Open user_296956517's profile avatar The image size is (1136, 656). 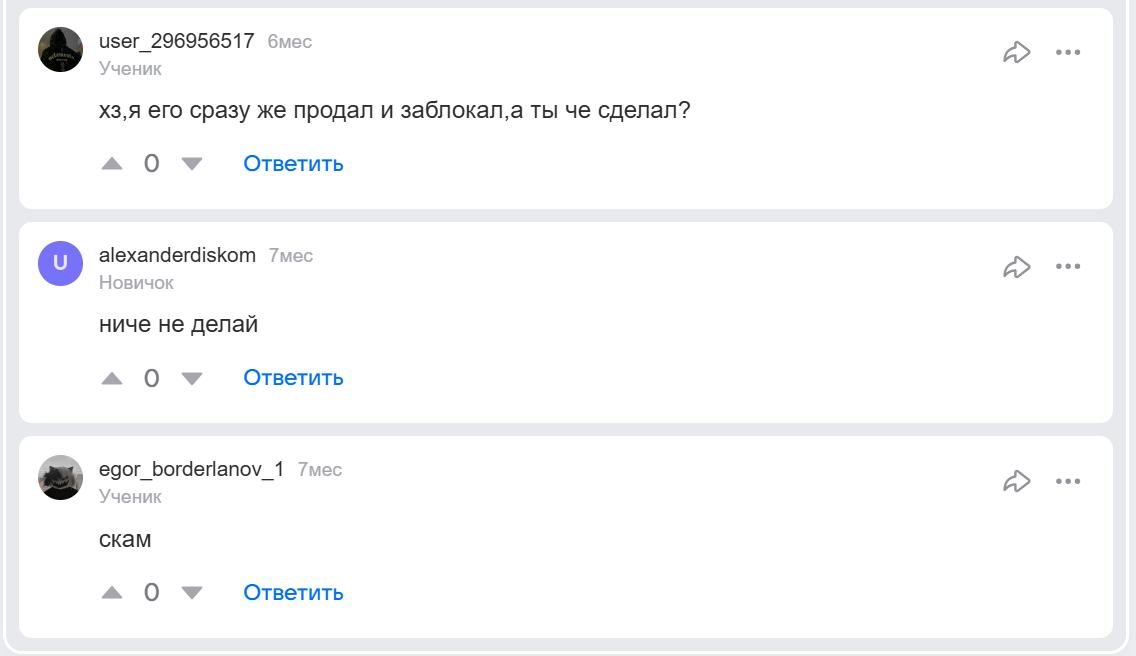[x=60, y=50]
